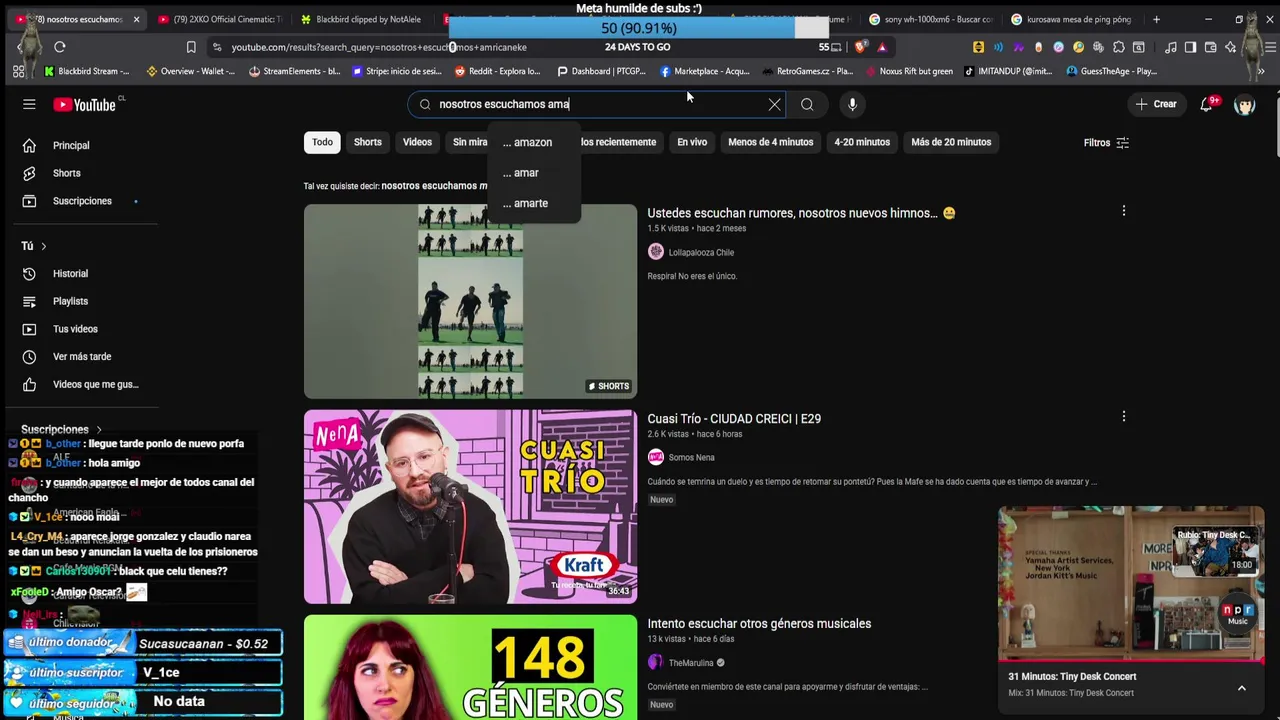Open Historial in the sidebar
The image size is (1280, 720).
click(70, 273)
